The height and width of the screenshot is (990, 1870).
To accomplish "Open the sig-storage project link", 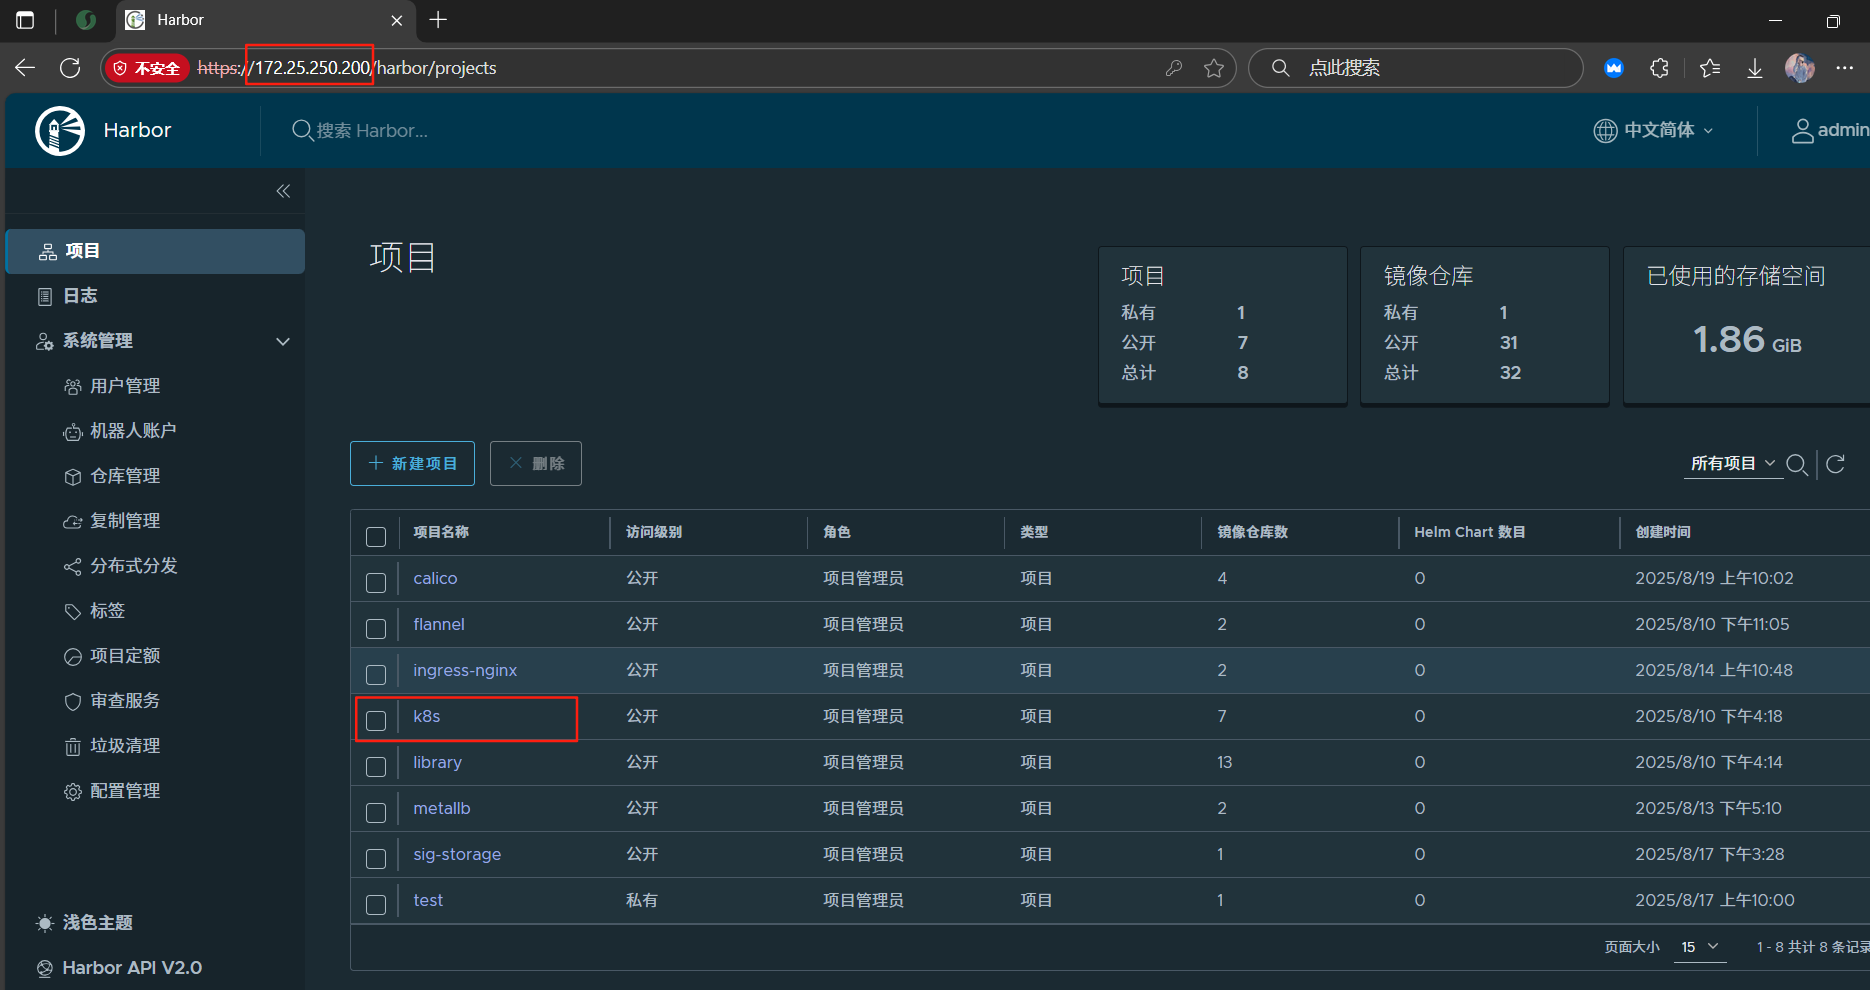I will click(457, 855).
